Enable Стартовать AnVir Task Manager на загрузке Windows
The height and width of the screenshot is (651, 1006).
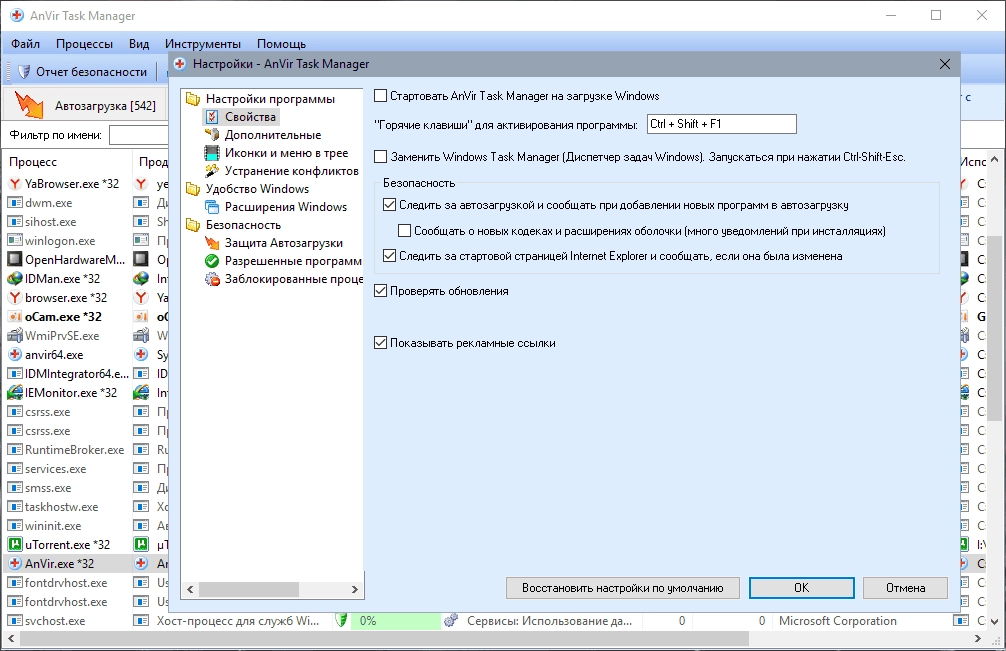coord(380,96)
